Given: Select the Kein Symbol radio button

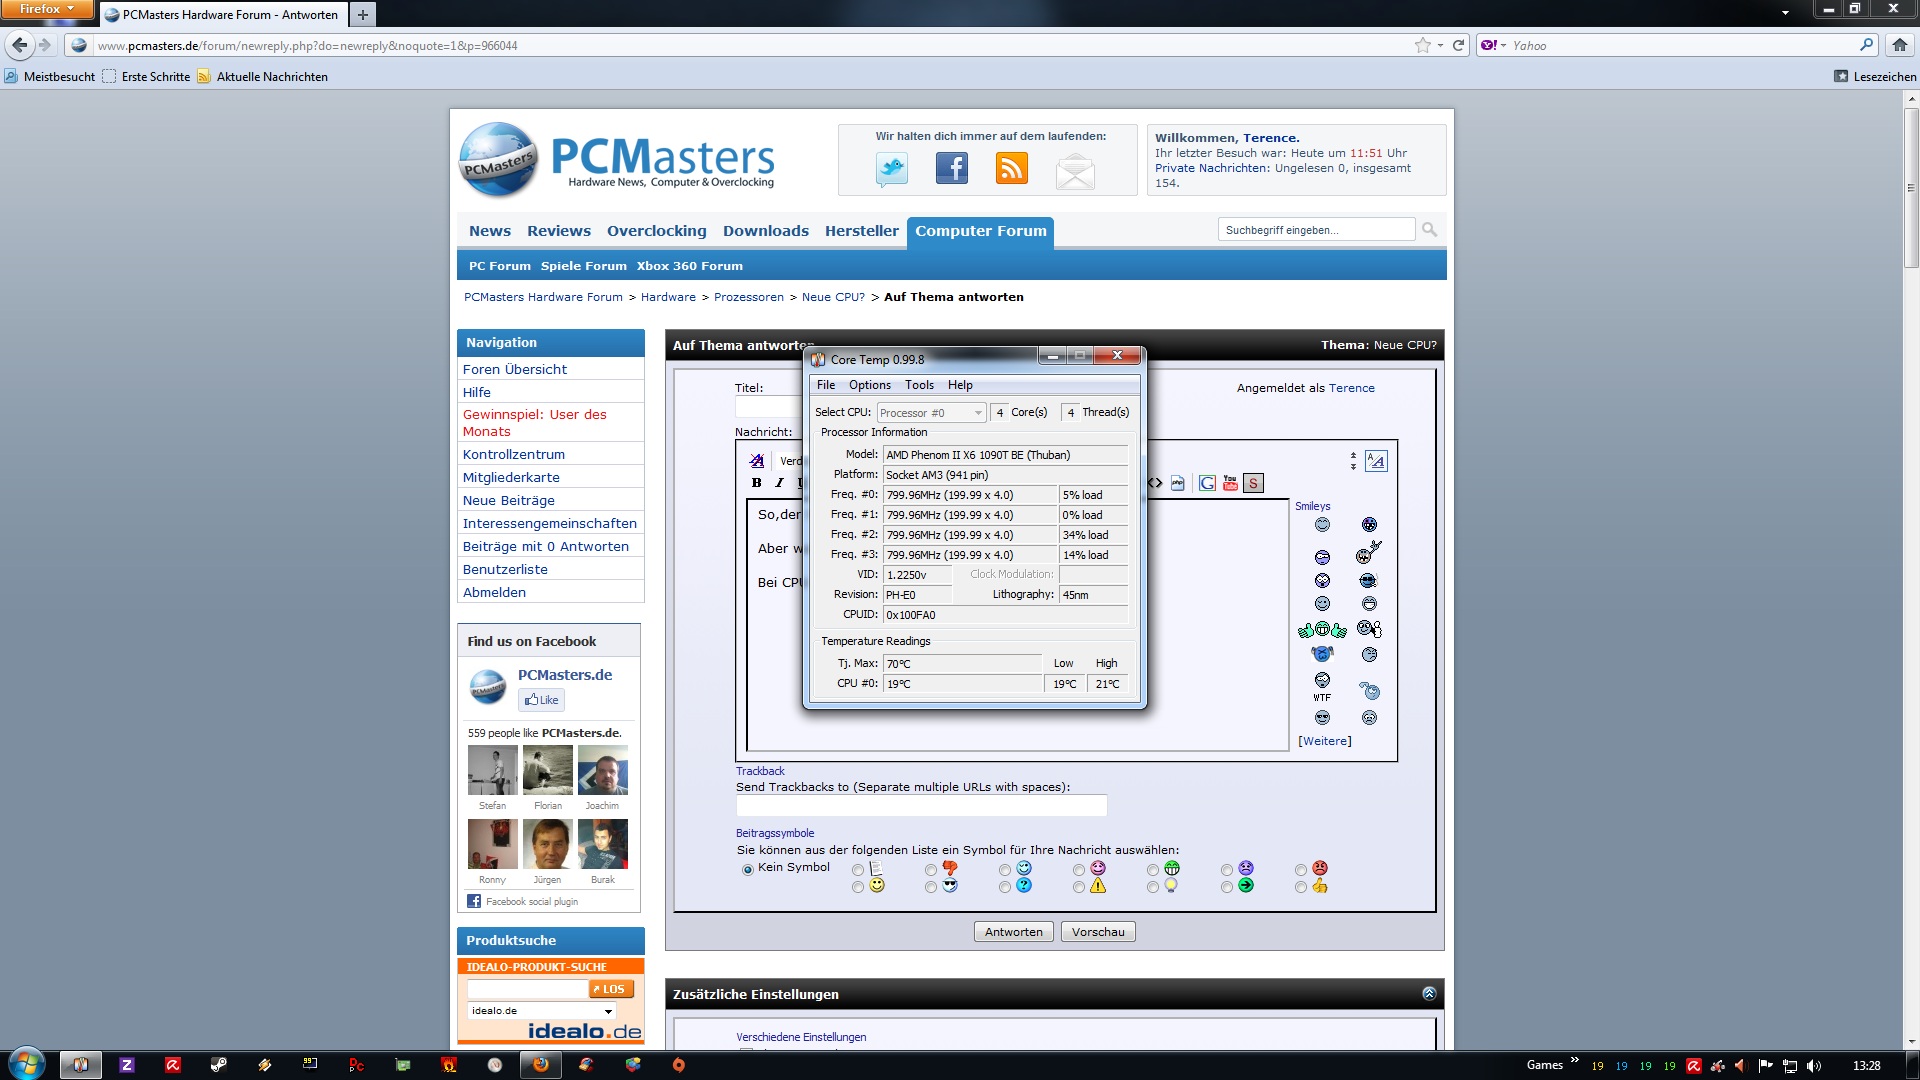Looking at the screenshot, I should coord(747,870).
